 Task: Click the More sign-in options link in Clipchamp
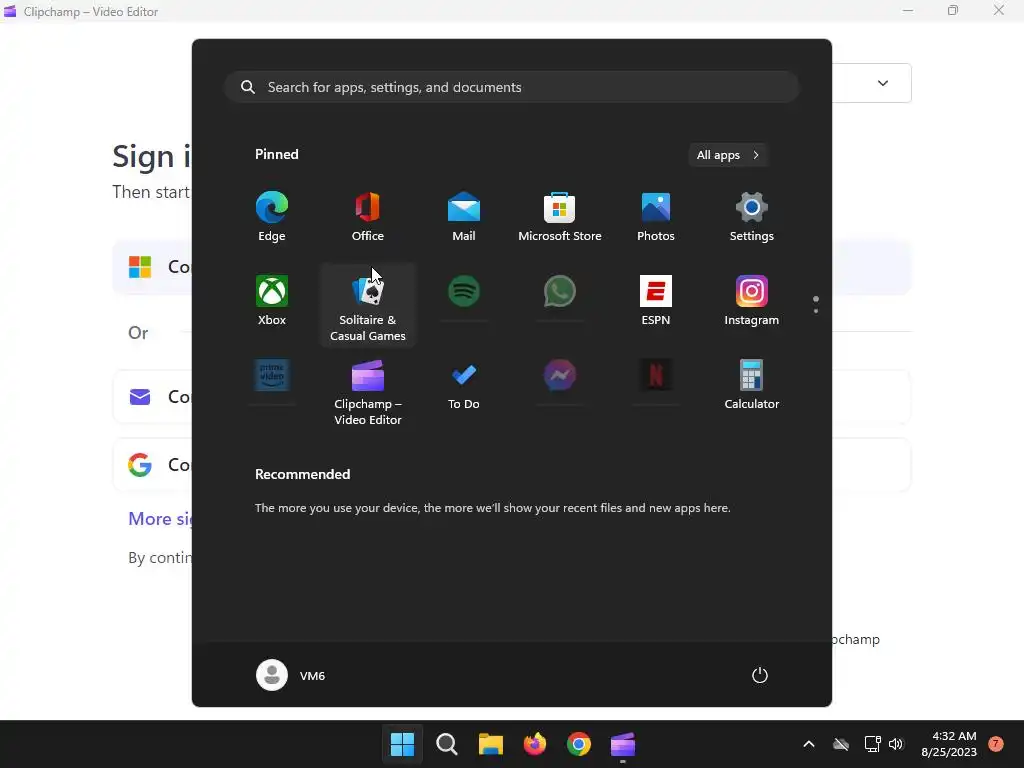pos(161,519)
